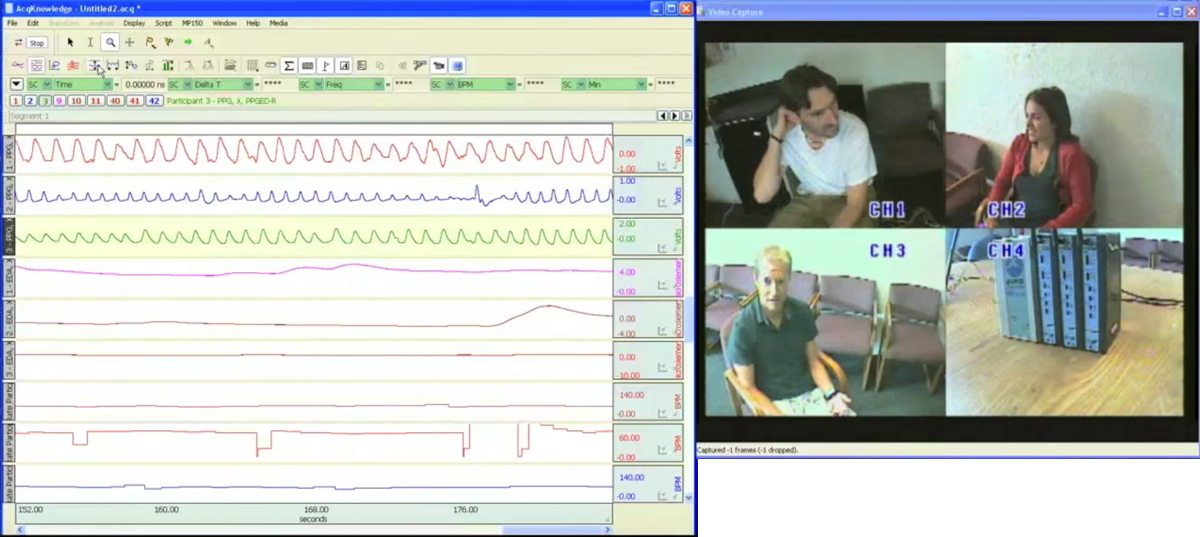The width and height of the screenshot is (1200, 537).
Task: Click the flag marker toolbar icon
Action: (326, 66)
